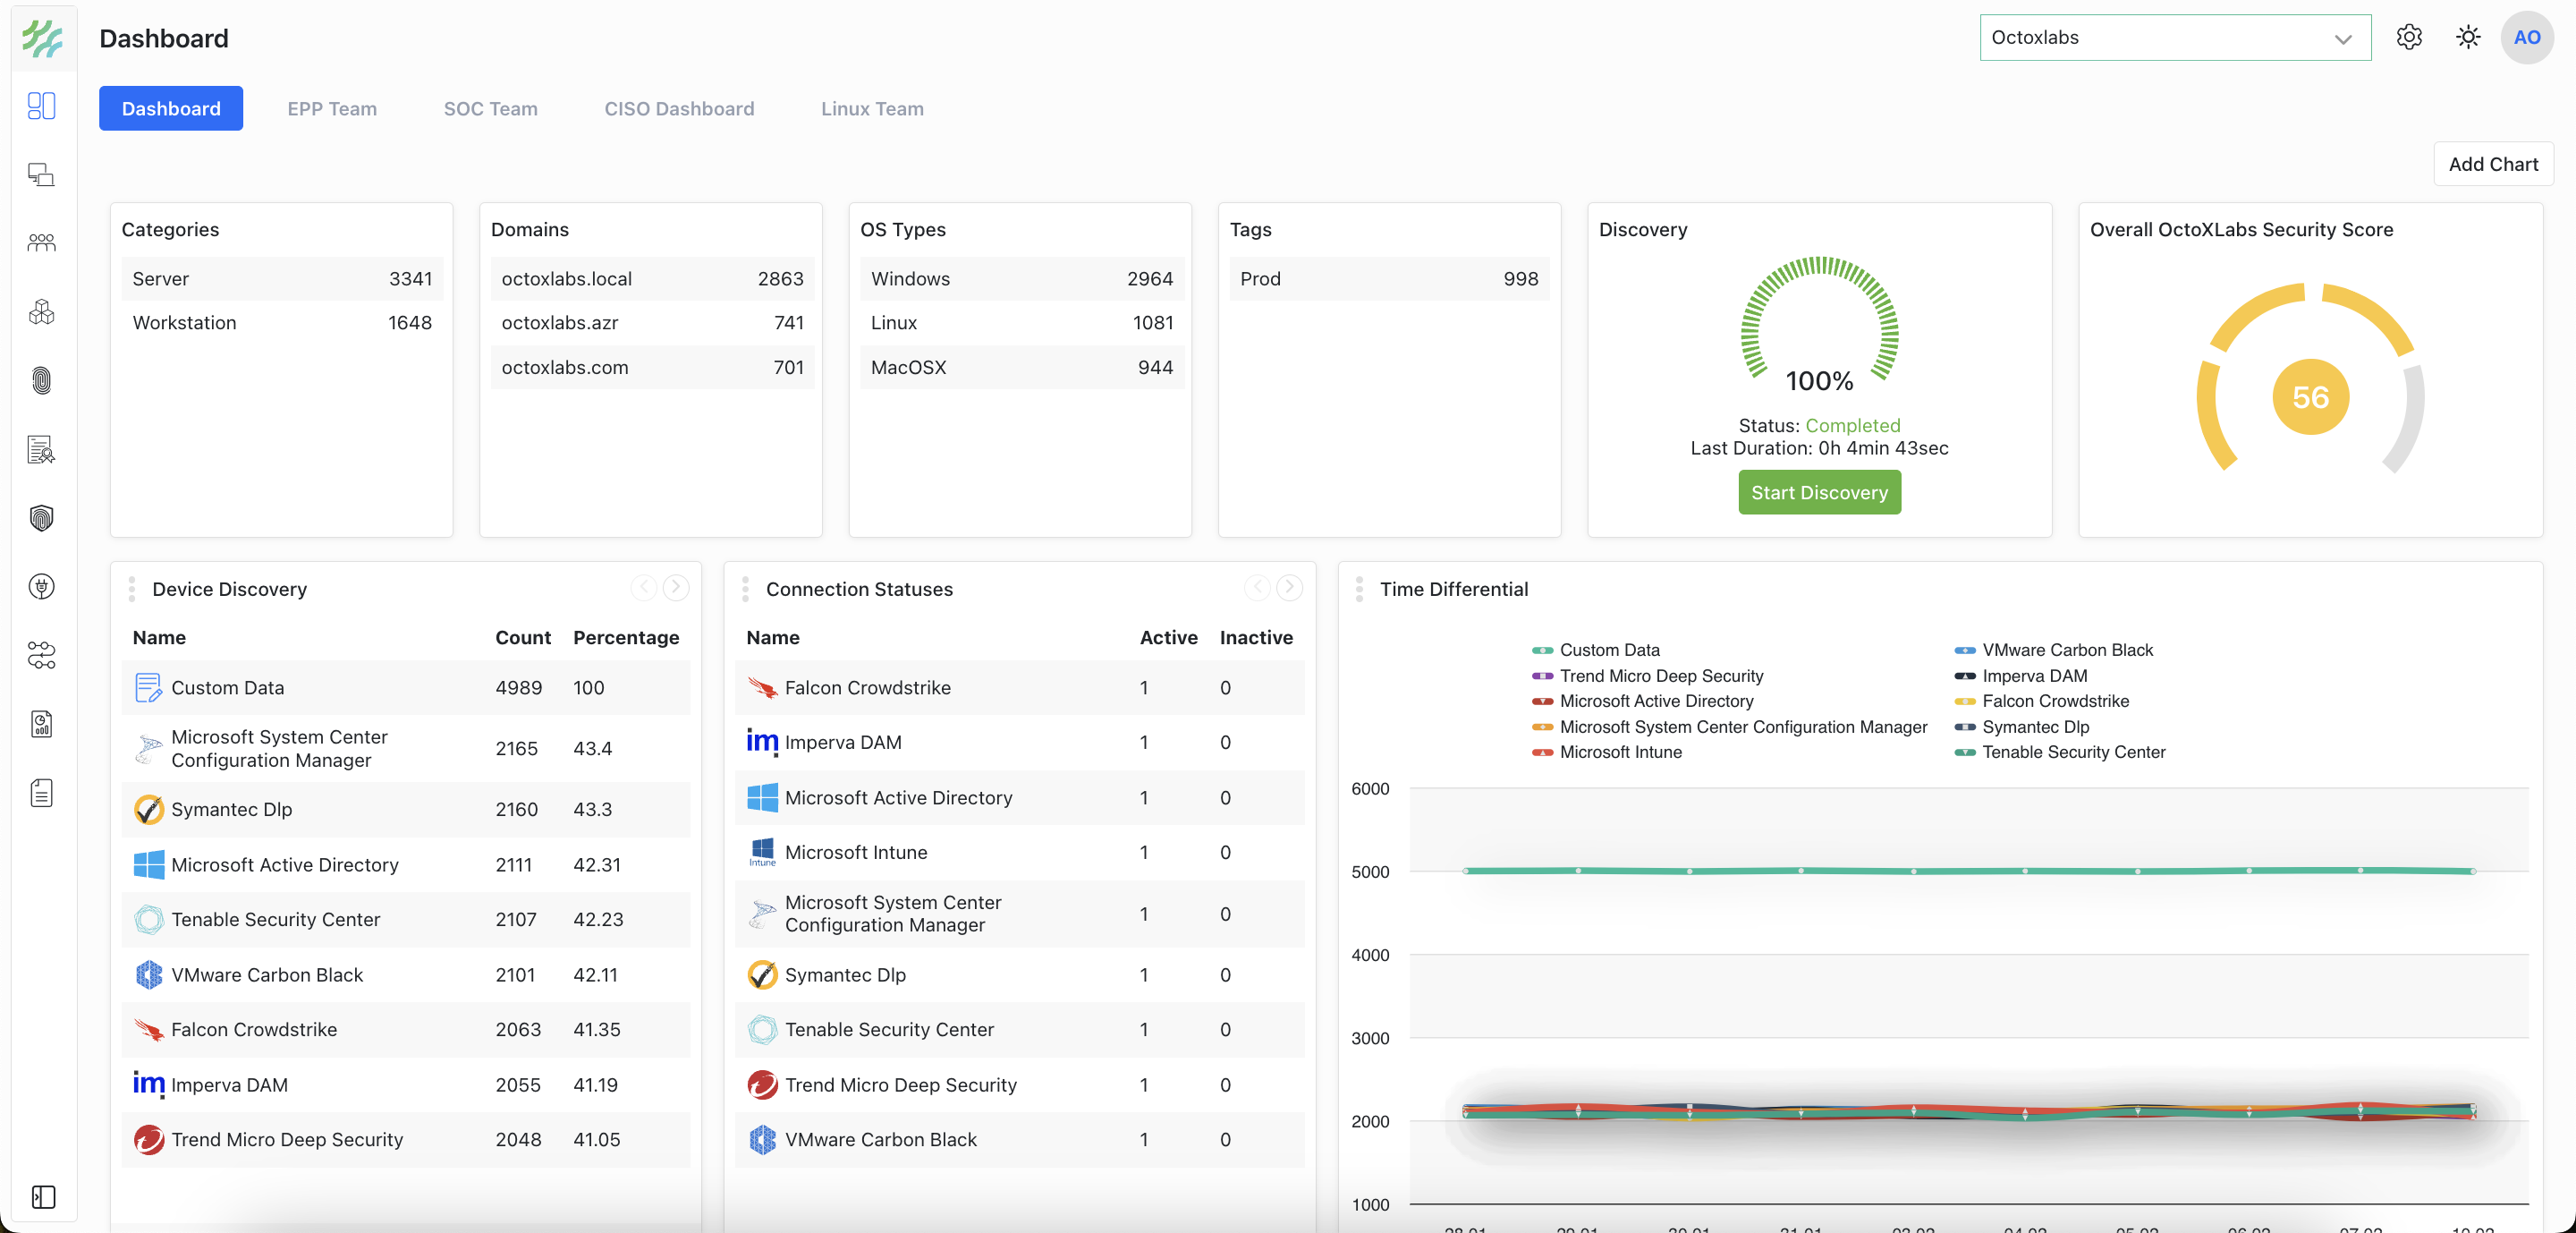Viewport: 2576px width, 1233px height.
Task: Switch to the SOC Team tab
Action: coord(490,108)
